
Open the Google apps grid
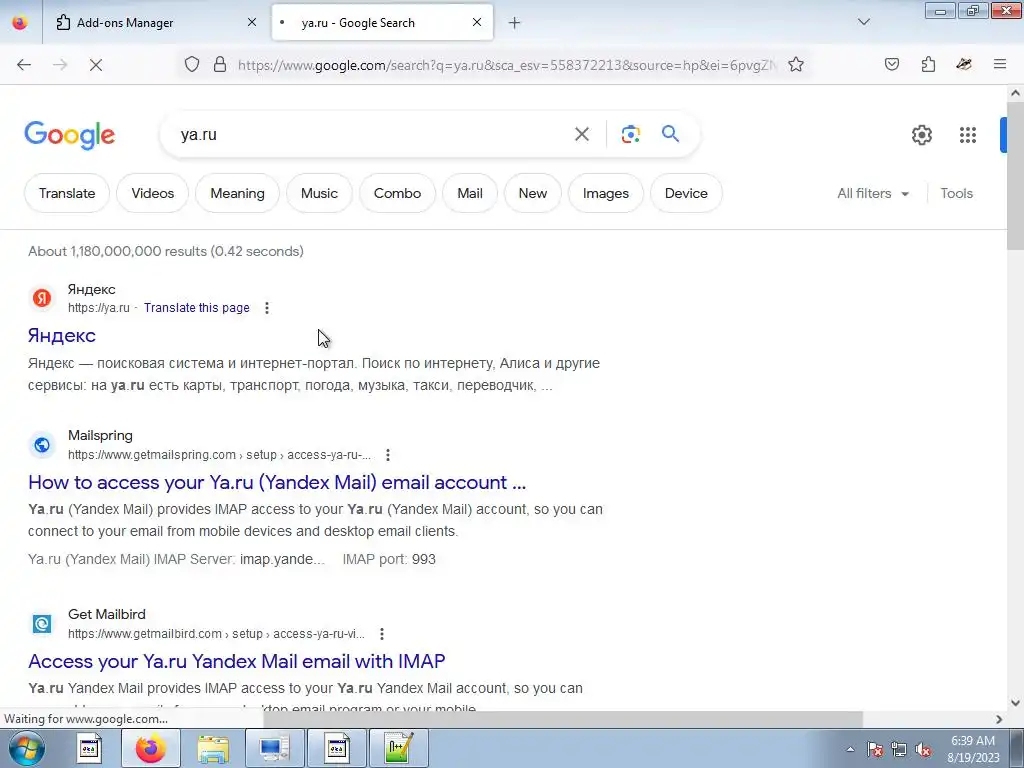(x=968, y=135)
